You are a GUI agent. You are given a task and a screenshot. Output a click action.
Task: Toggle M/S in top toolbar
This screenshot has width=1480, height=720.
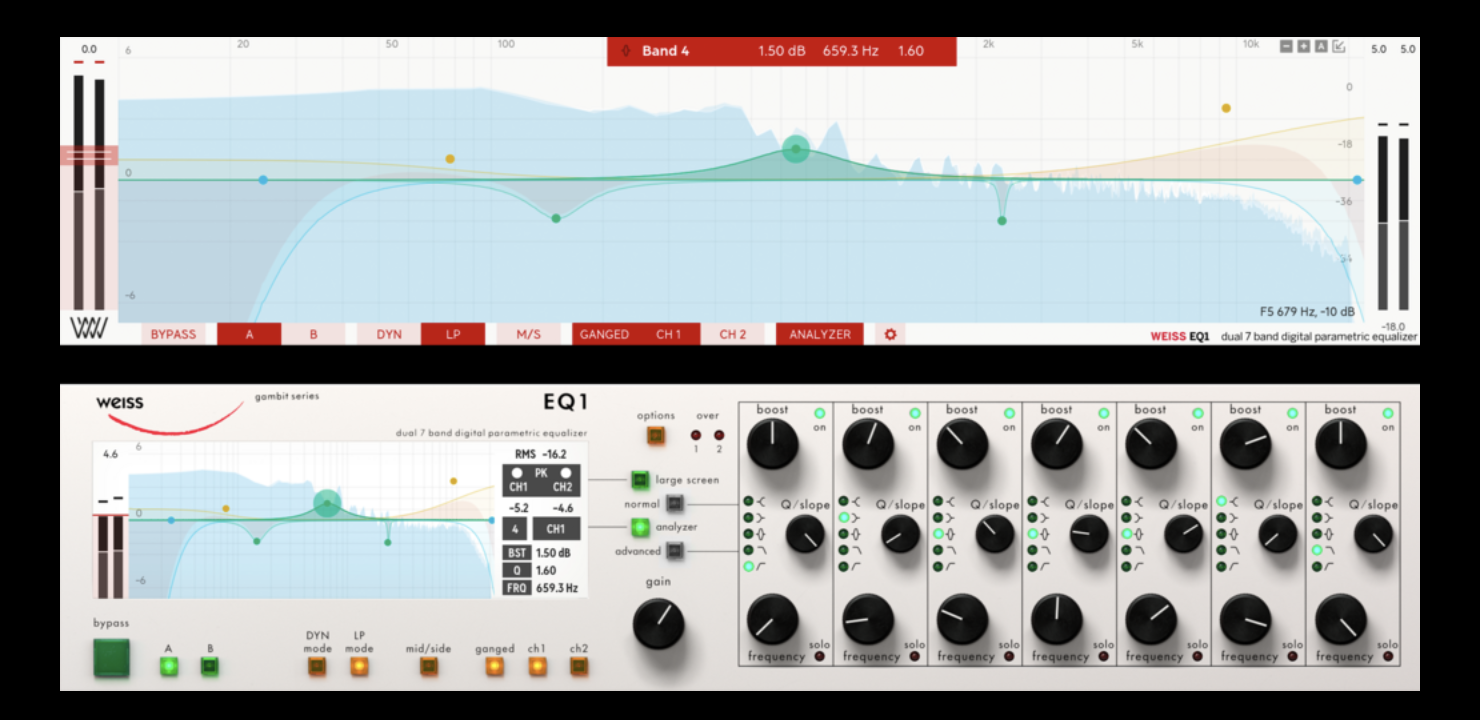528,334
